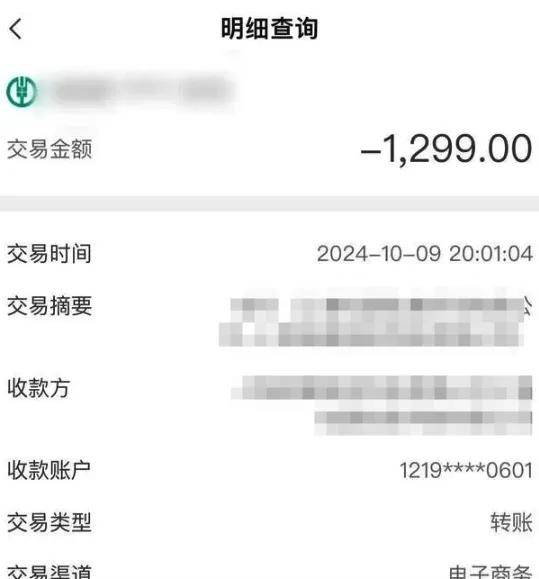This screenshot has width=539, height=579.
Task: Tap the gray divider below transaction amount
Action: 270,203
